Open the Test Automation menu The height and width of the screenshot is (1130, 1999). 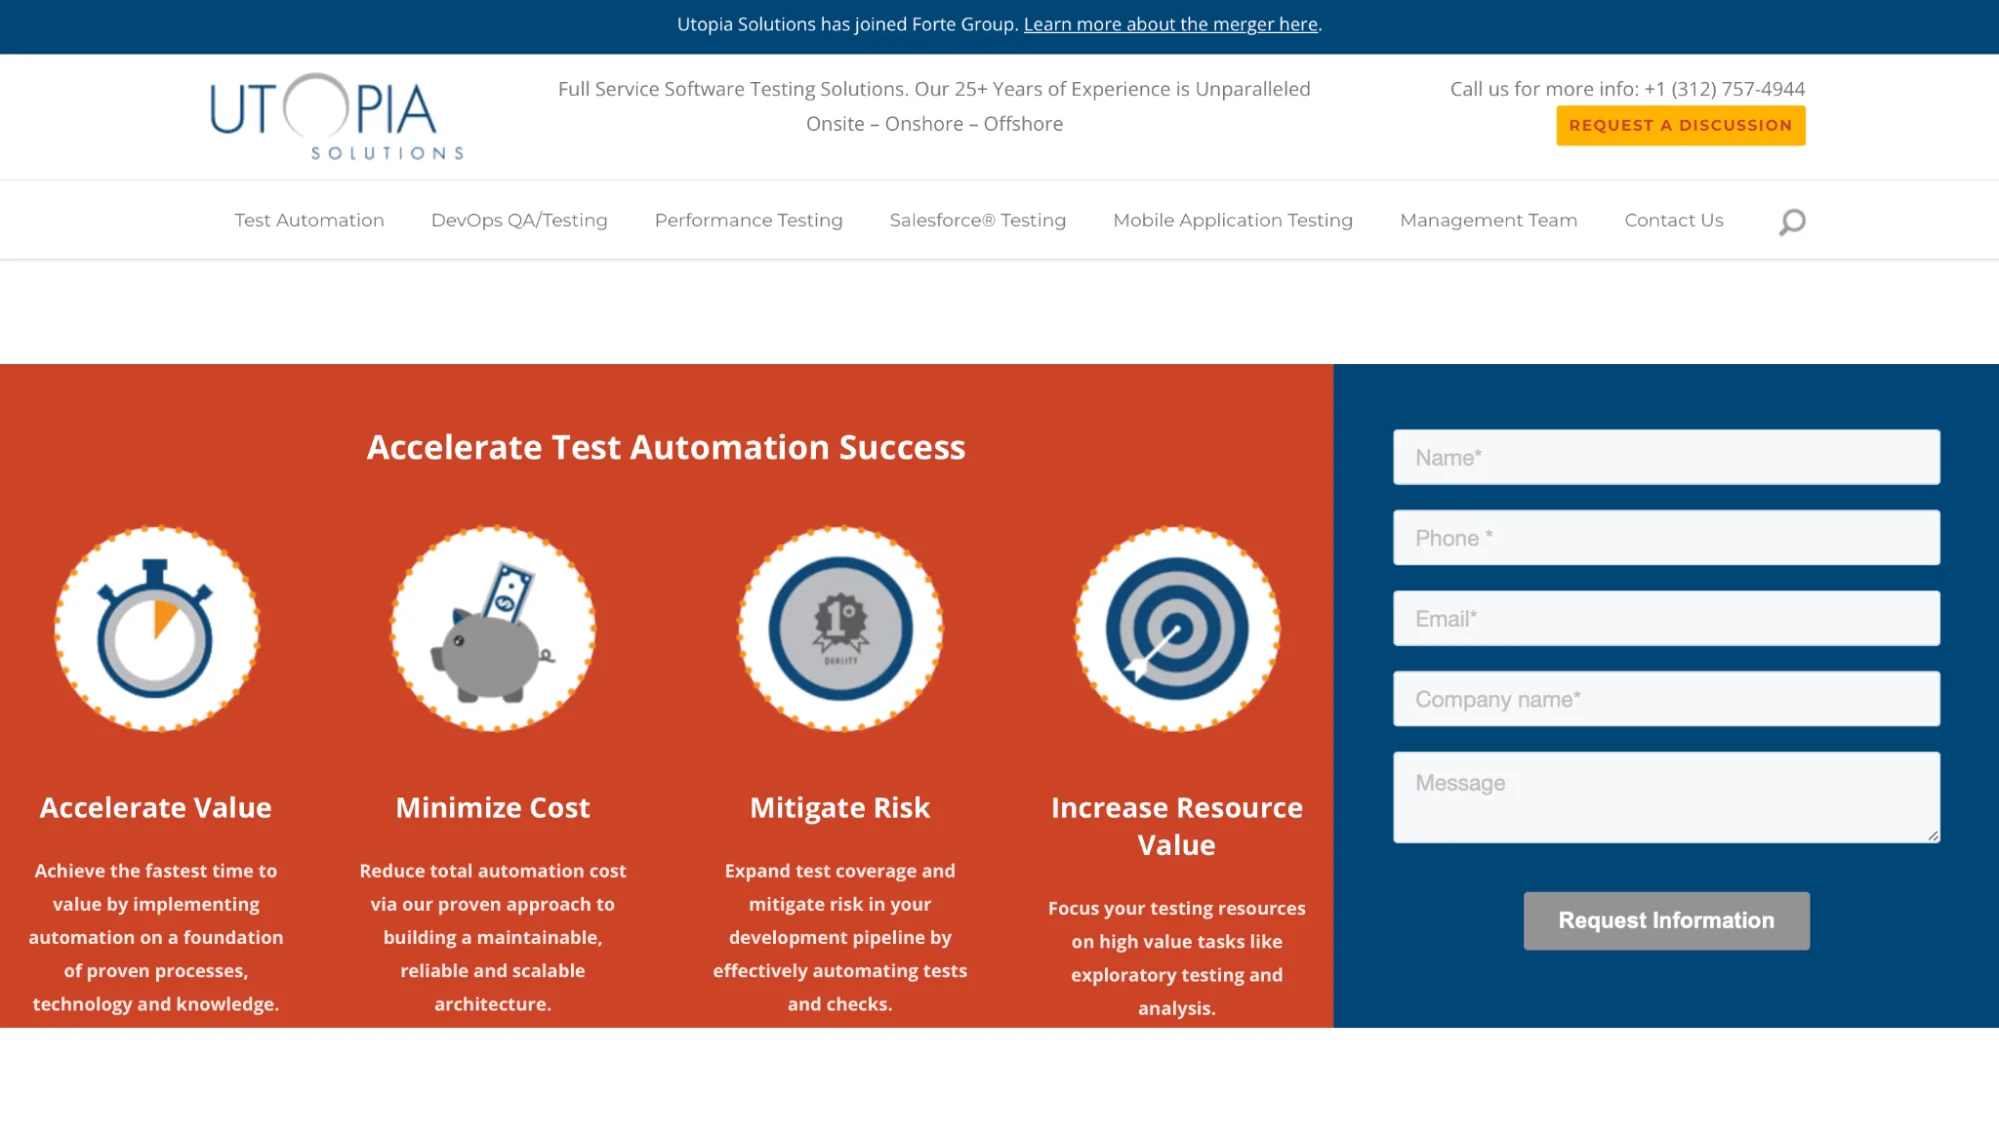[309, 220]
